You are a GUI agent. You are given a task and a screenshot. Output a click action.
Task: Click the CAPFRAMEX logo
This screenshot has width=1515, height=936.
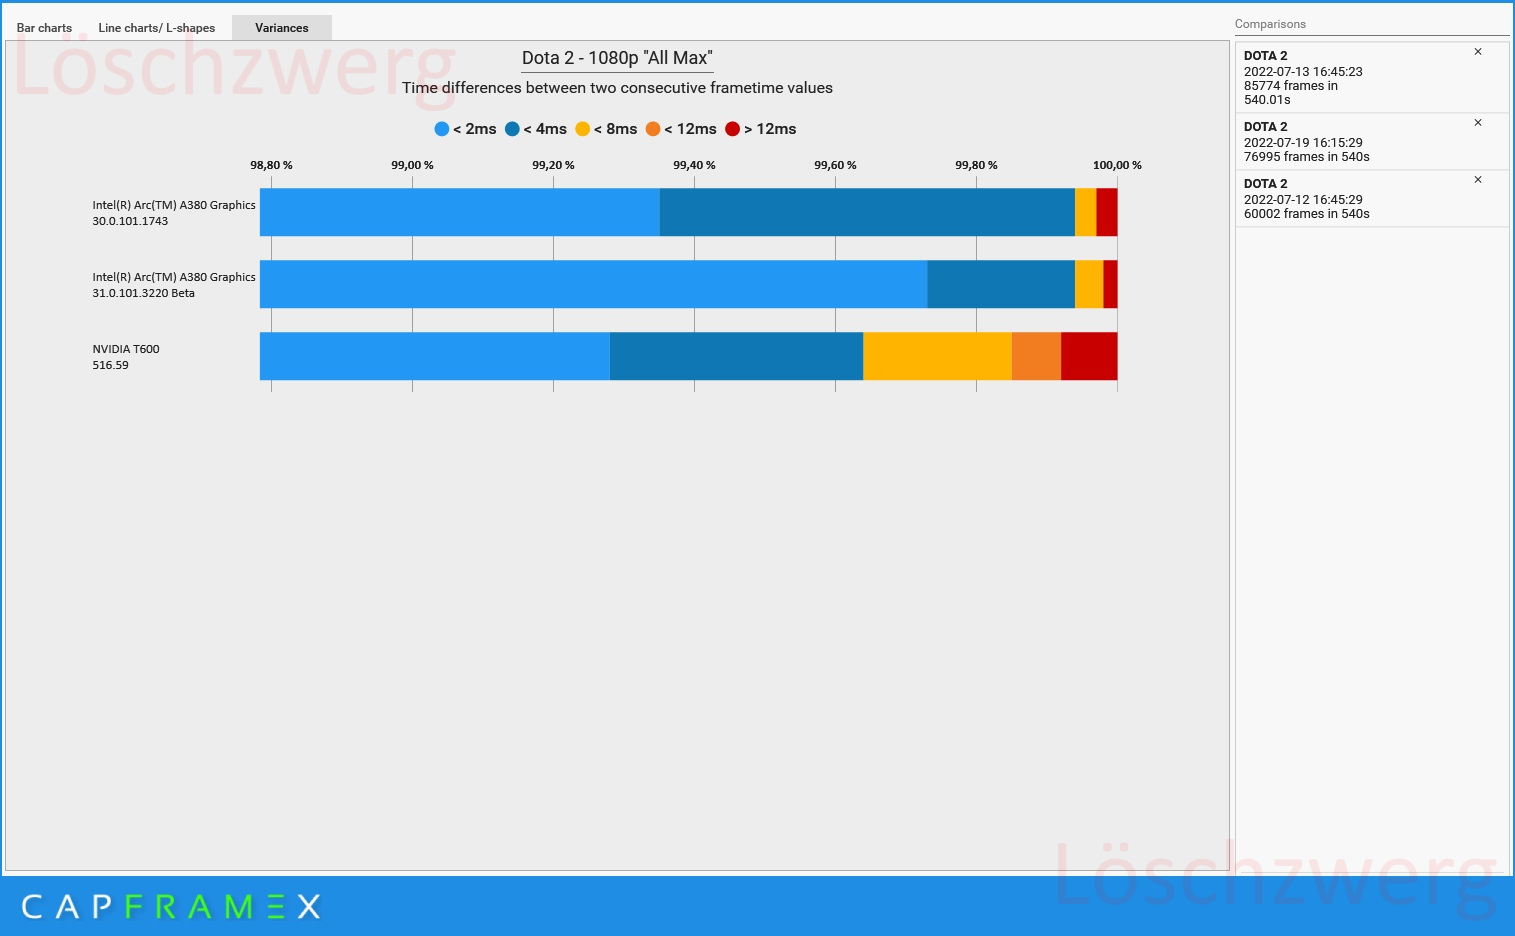(x=171, y=907)
